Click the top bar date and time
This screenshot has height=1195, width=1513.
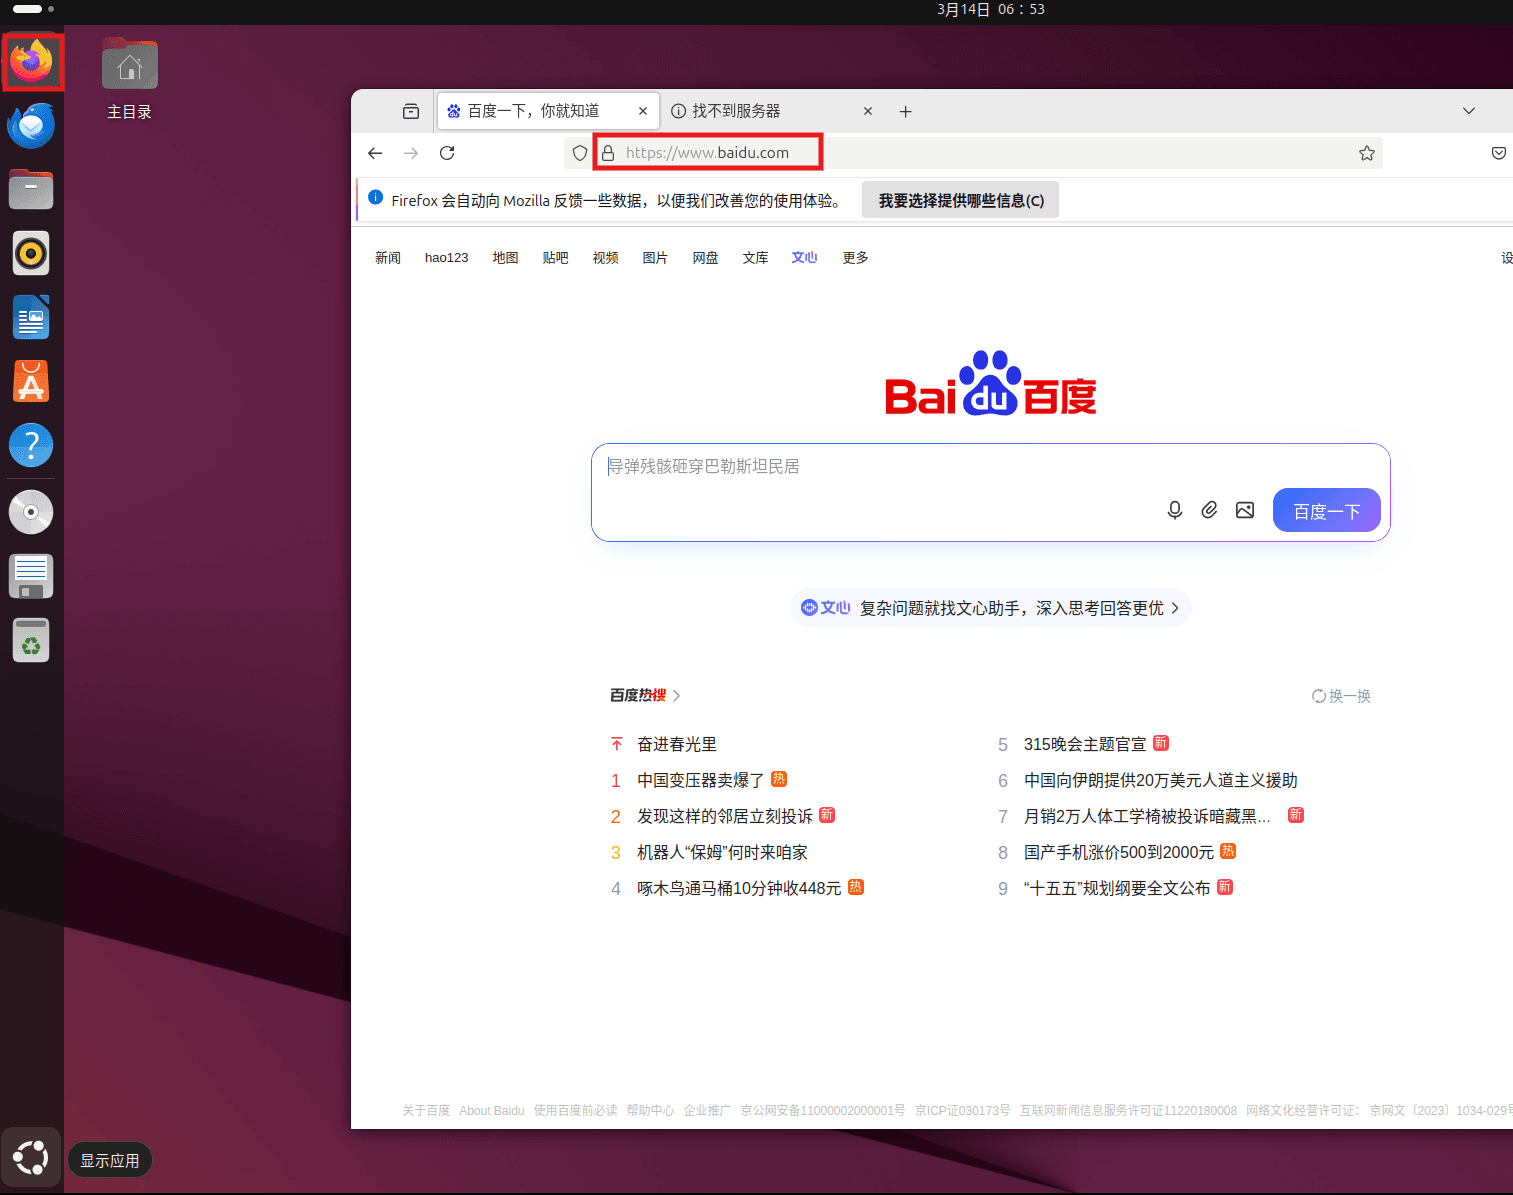pyautogui.click(x=991, y=10)
